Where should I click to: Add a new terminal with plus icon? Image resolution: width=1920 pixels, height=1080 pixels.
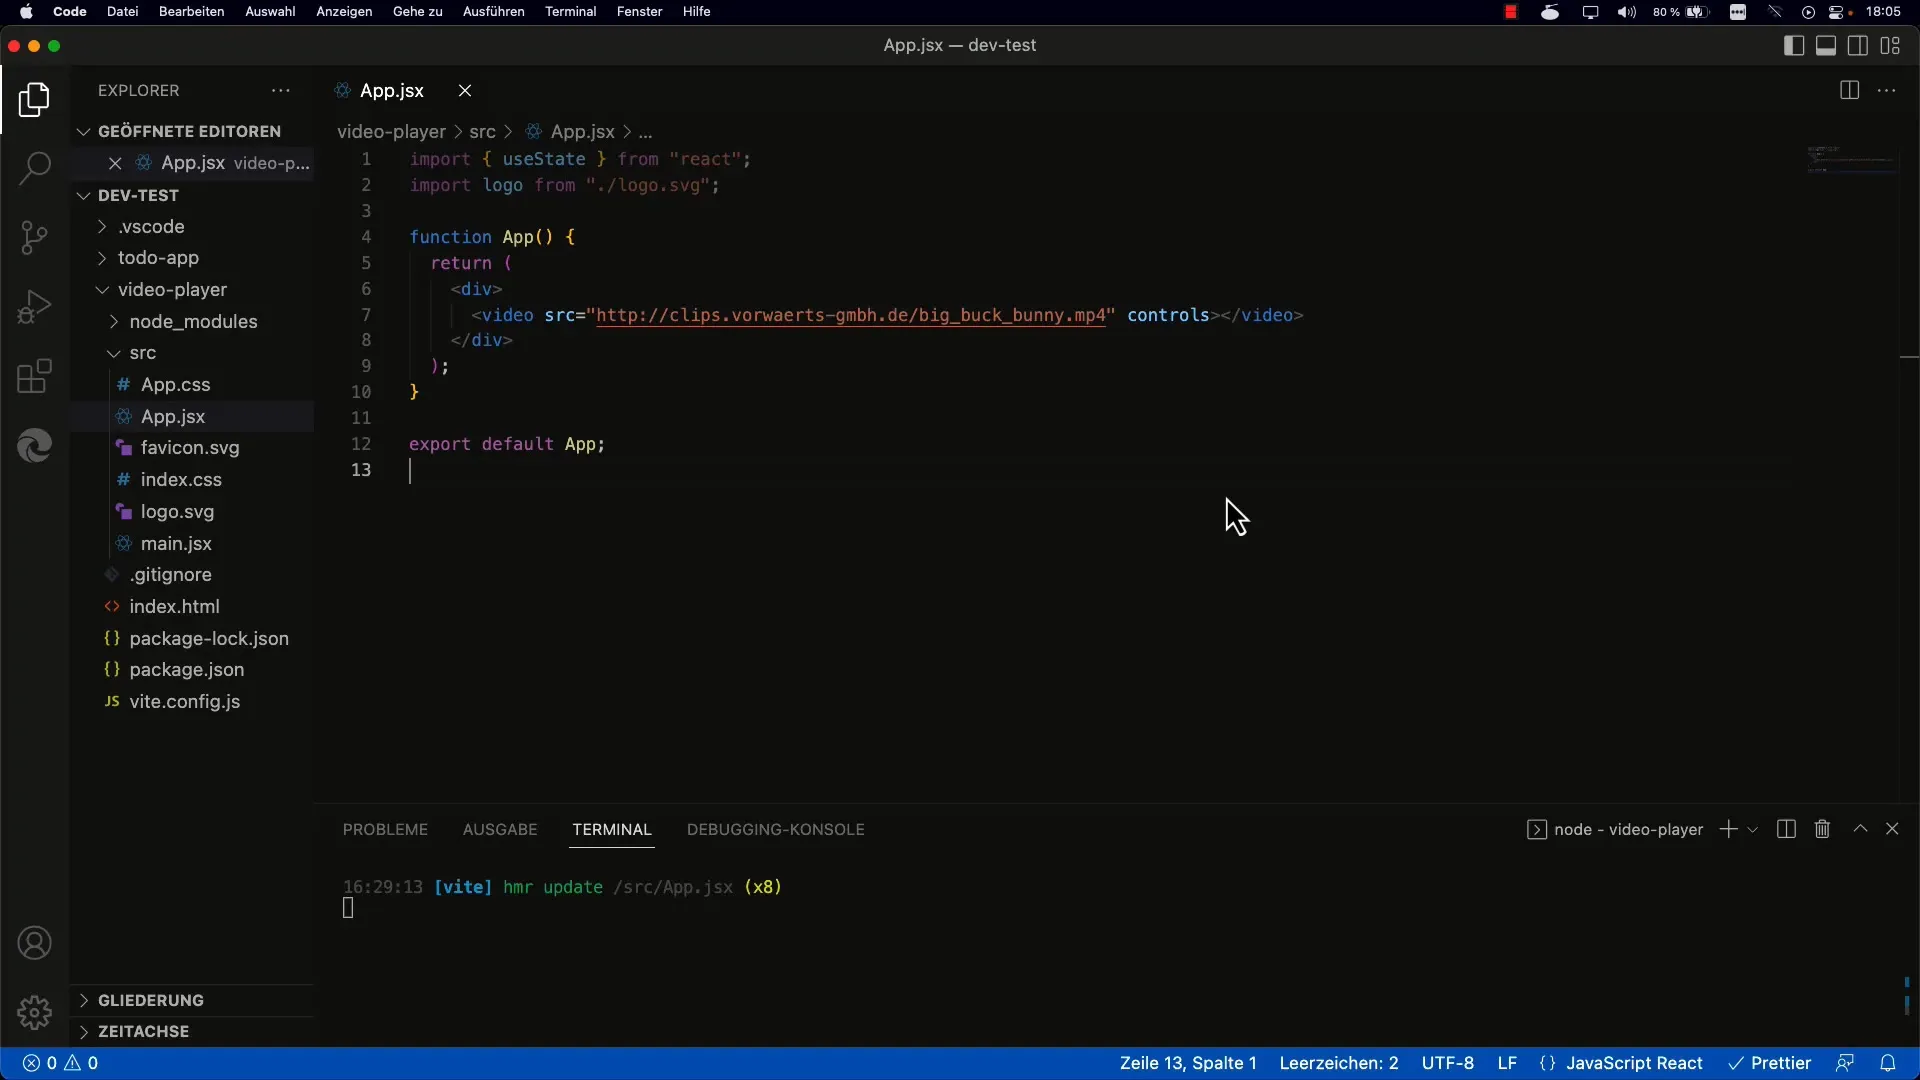pyautogui.click(x=1728, y=829)
